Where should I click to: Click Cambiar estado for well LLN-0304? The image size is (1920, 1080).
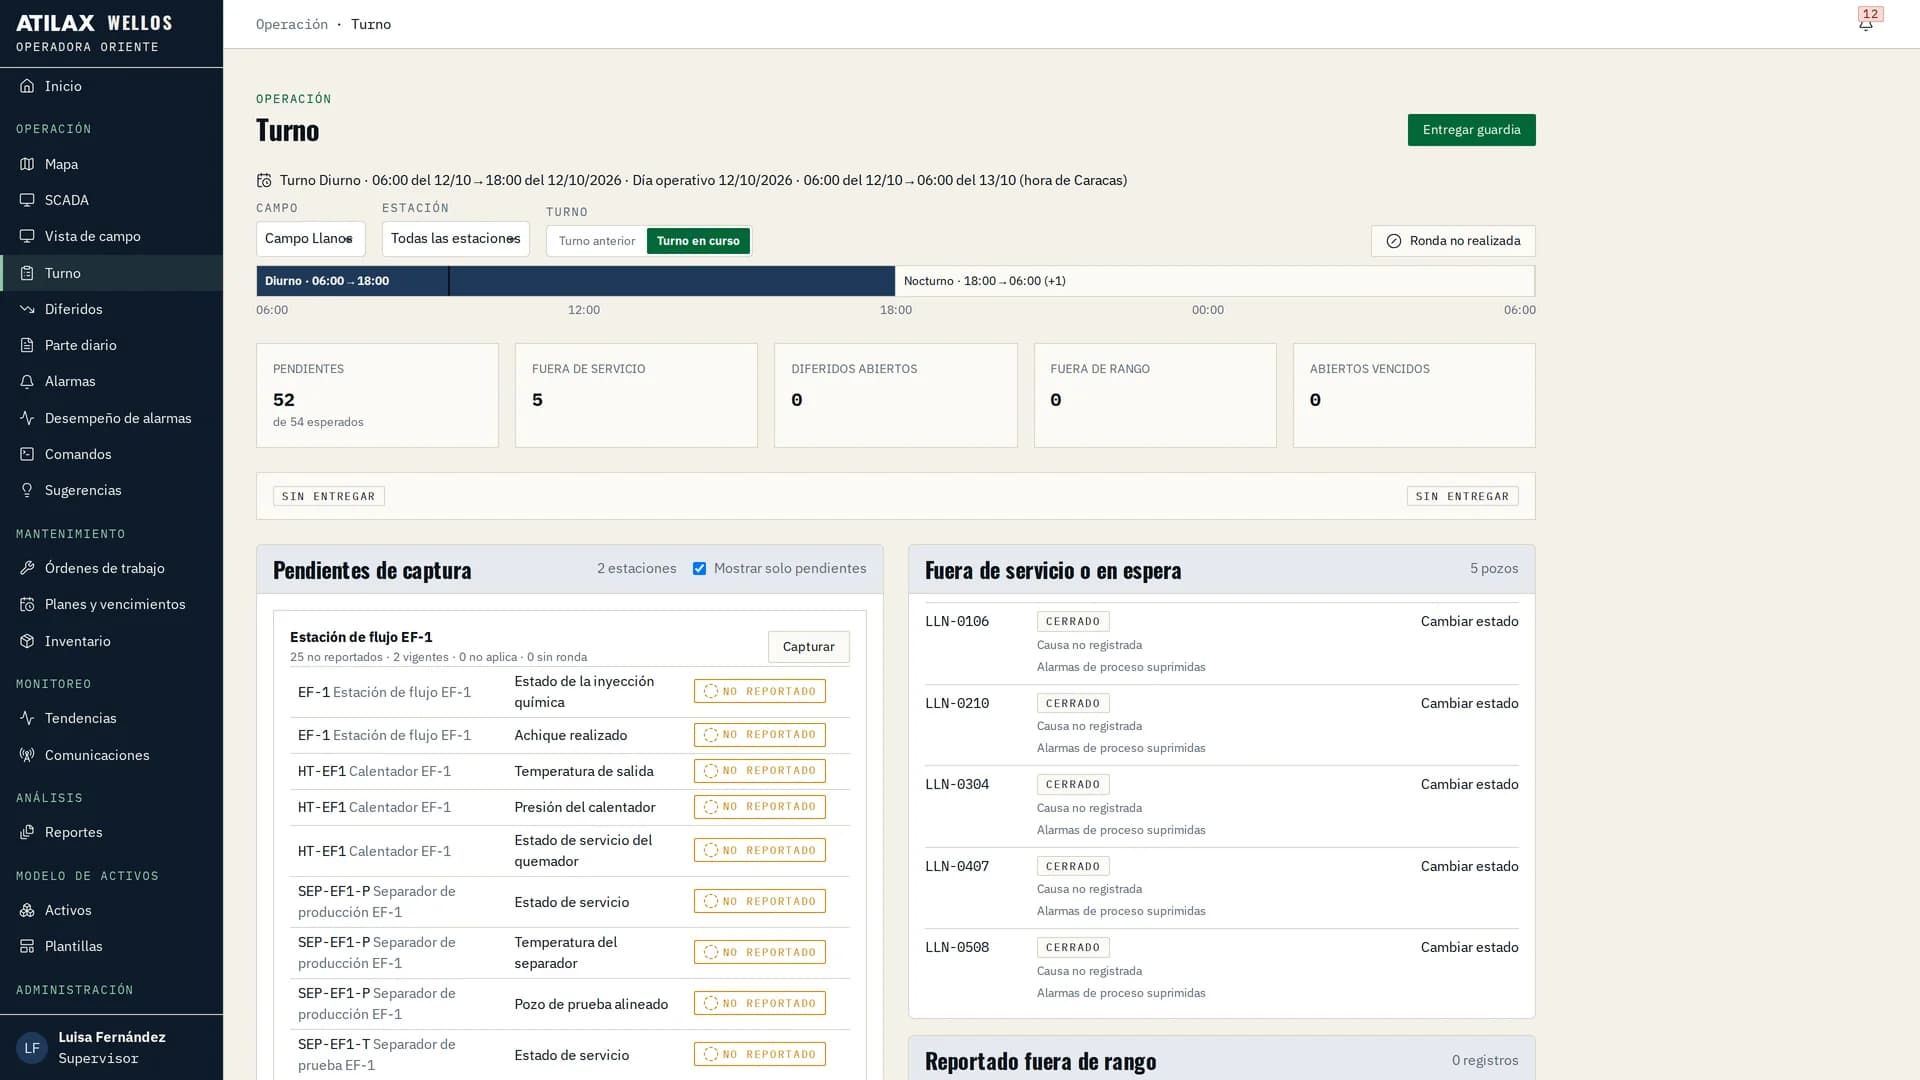[x=1469, y=784]
